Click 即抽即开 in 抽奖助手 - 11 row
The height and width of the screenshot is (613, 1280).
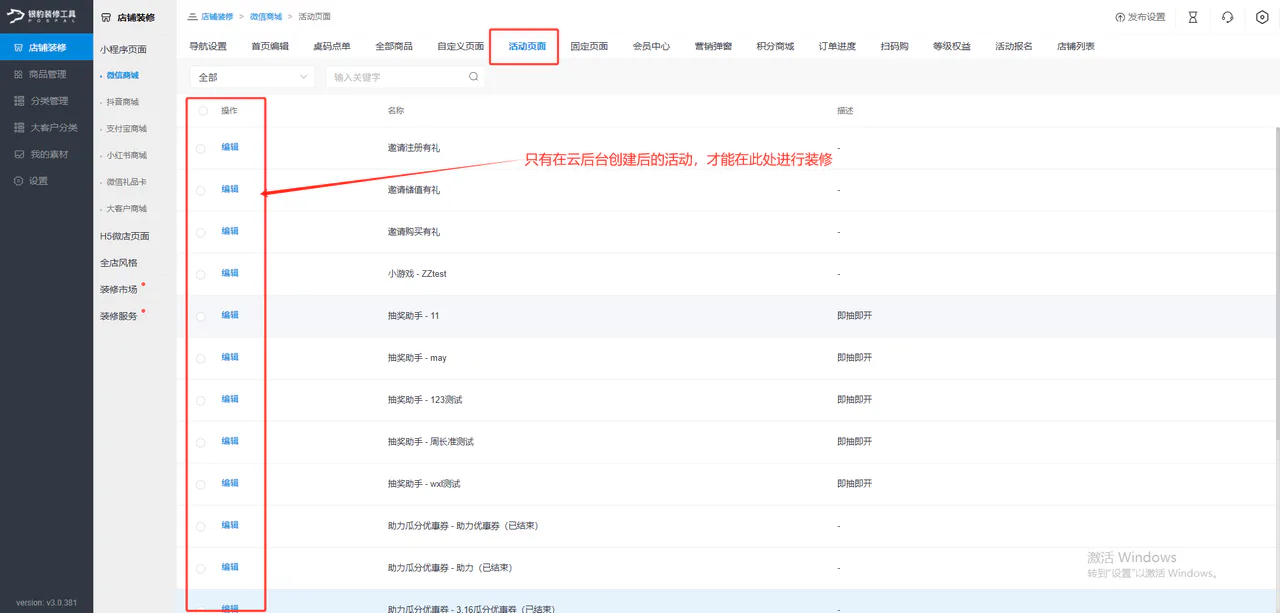[x=855, y=315]
